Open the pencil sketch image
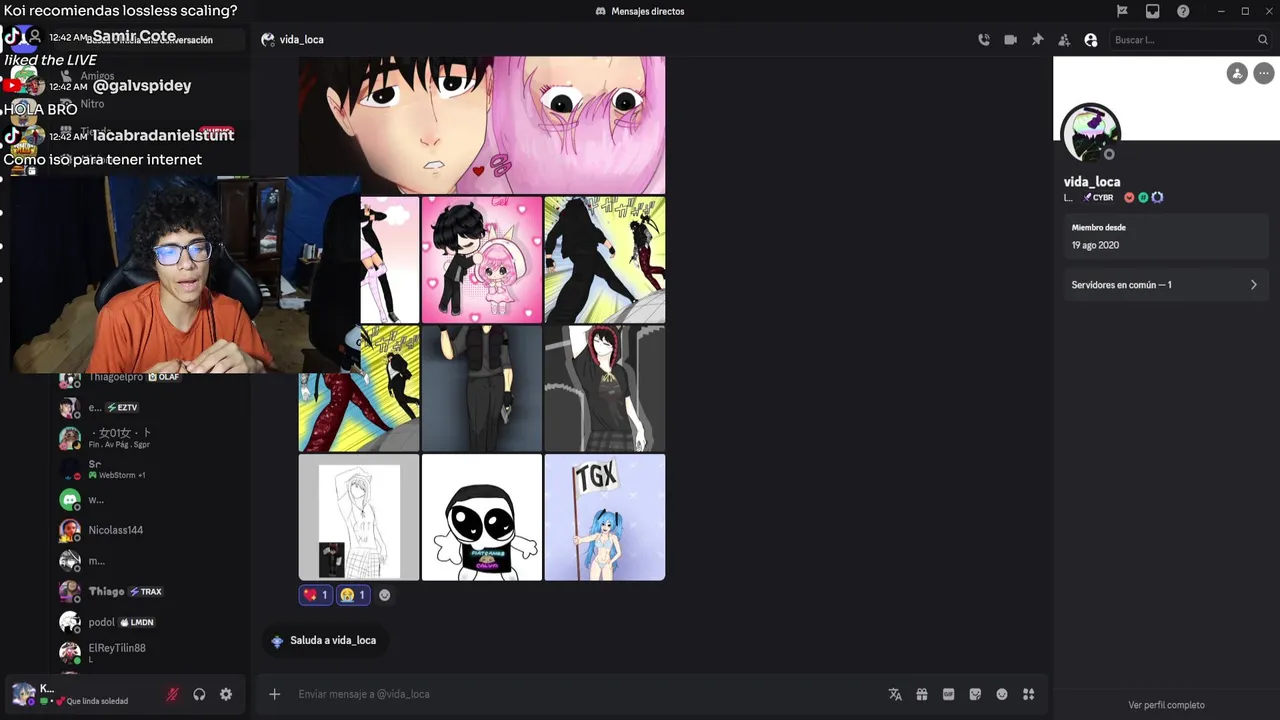Viewport: 1280px width, 720px height. (359, 517)
